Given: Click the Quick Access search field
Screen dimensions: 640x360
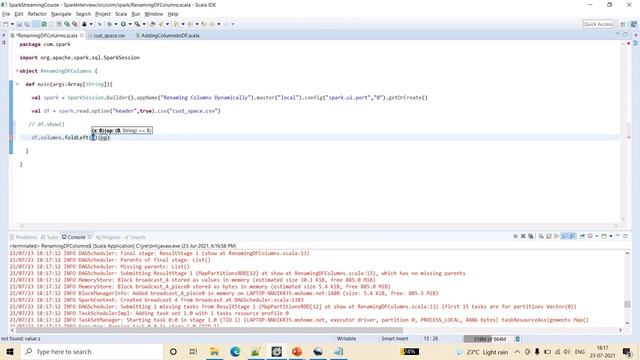Looking at the screenshot, I should coord(598,24).
